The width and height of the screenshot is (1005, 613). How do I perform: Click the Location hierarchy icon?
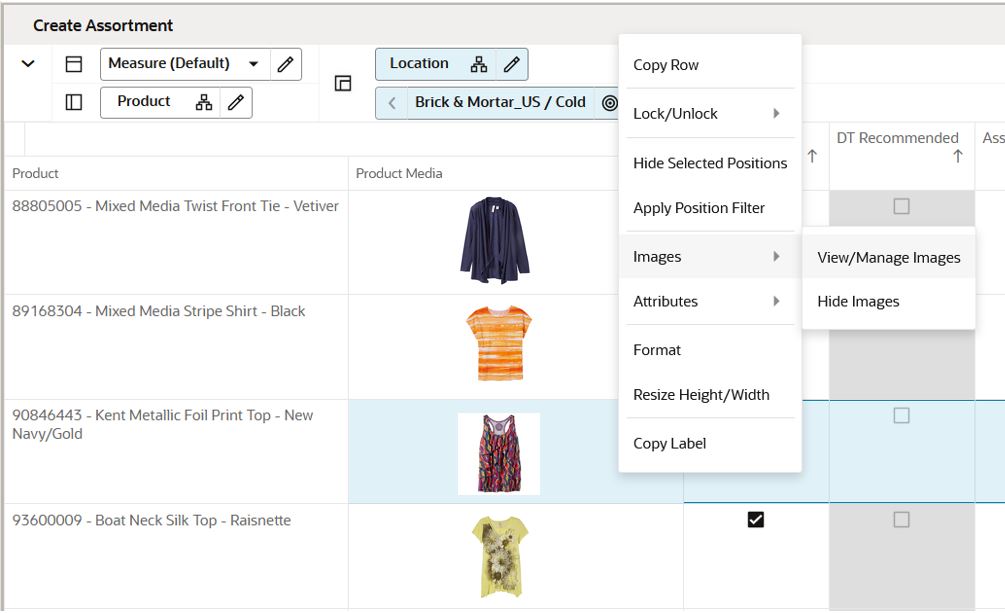point(479,64)
